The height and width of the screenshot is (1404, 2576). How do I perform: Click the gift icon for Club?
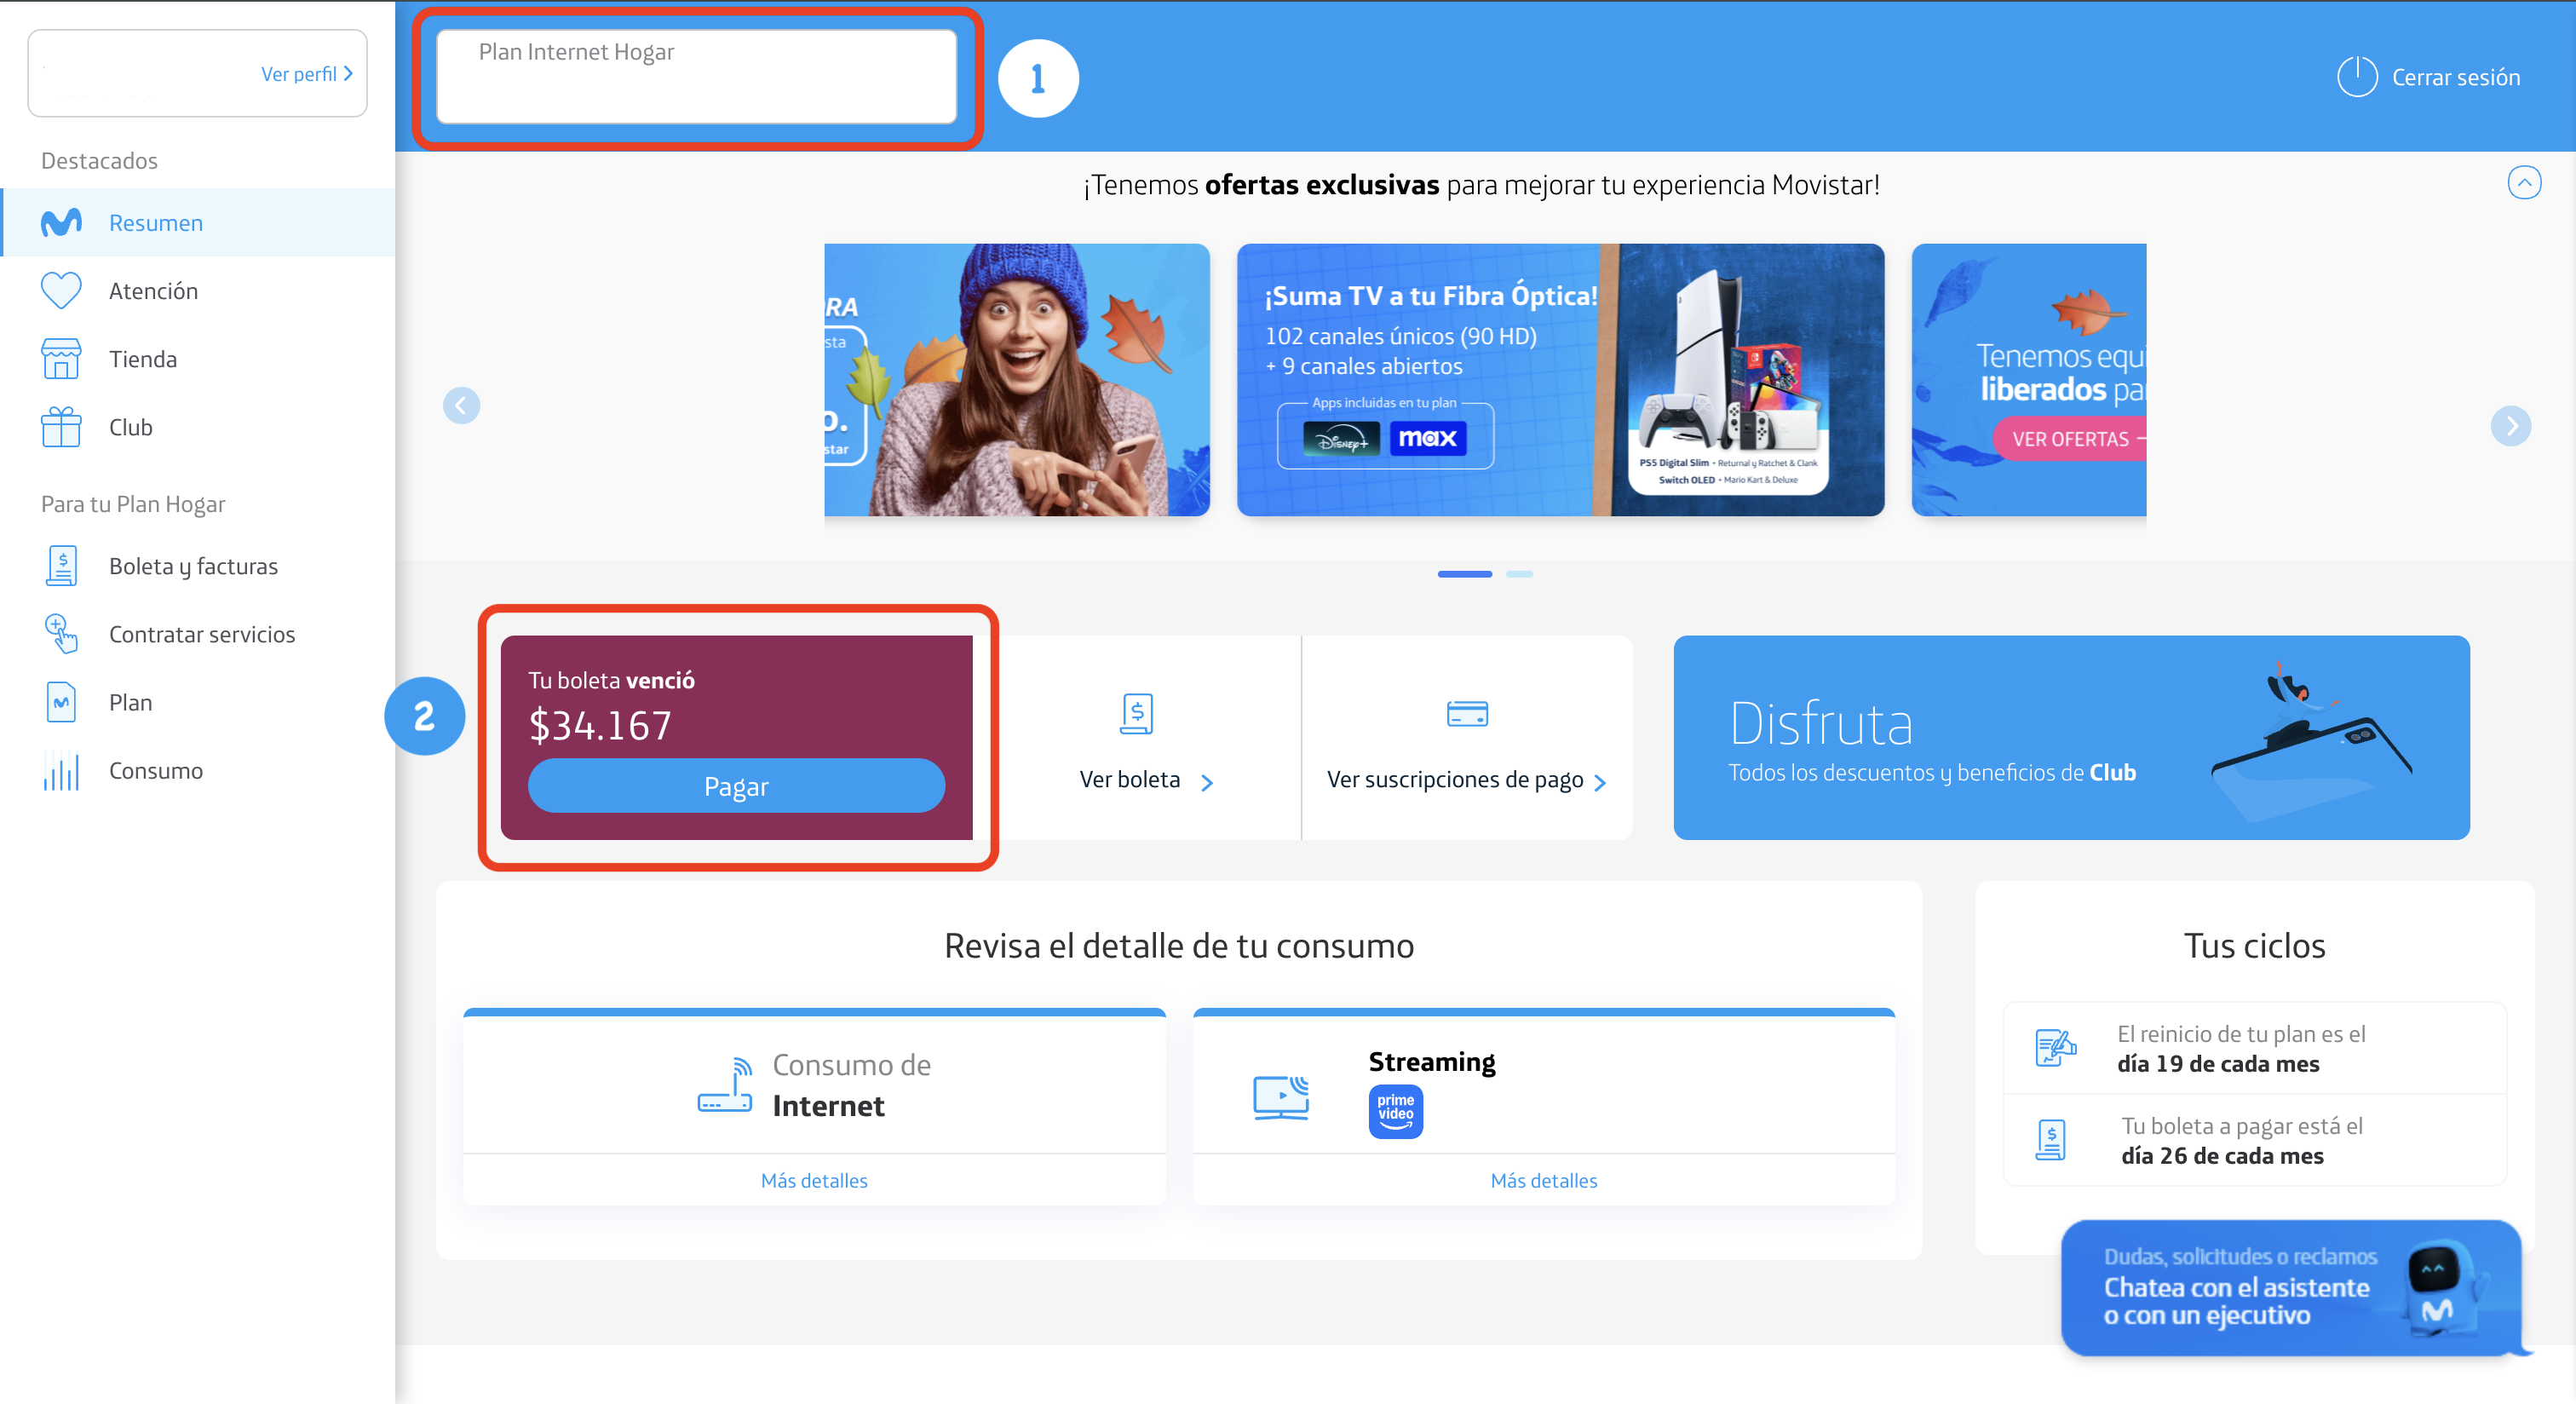click(61, 427)
